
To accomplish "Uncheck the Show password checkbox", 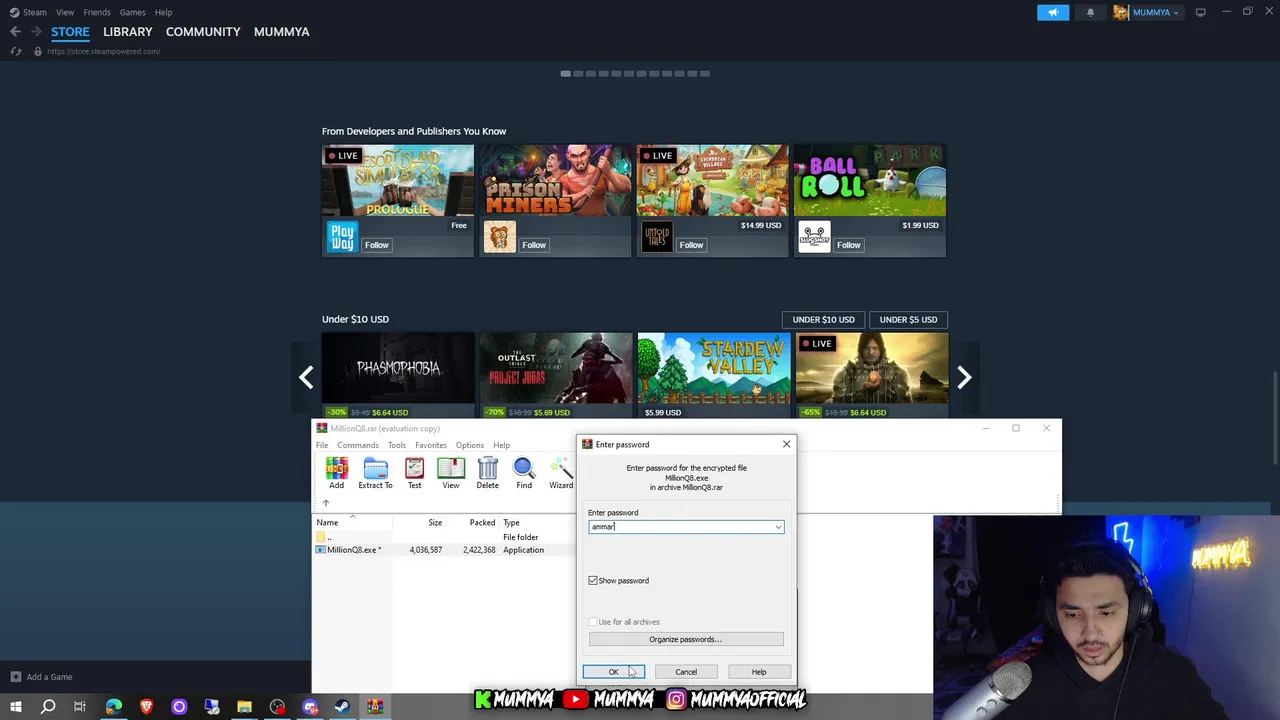I will point(593,581).
